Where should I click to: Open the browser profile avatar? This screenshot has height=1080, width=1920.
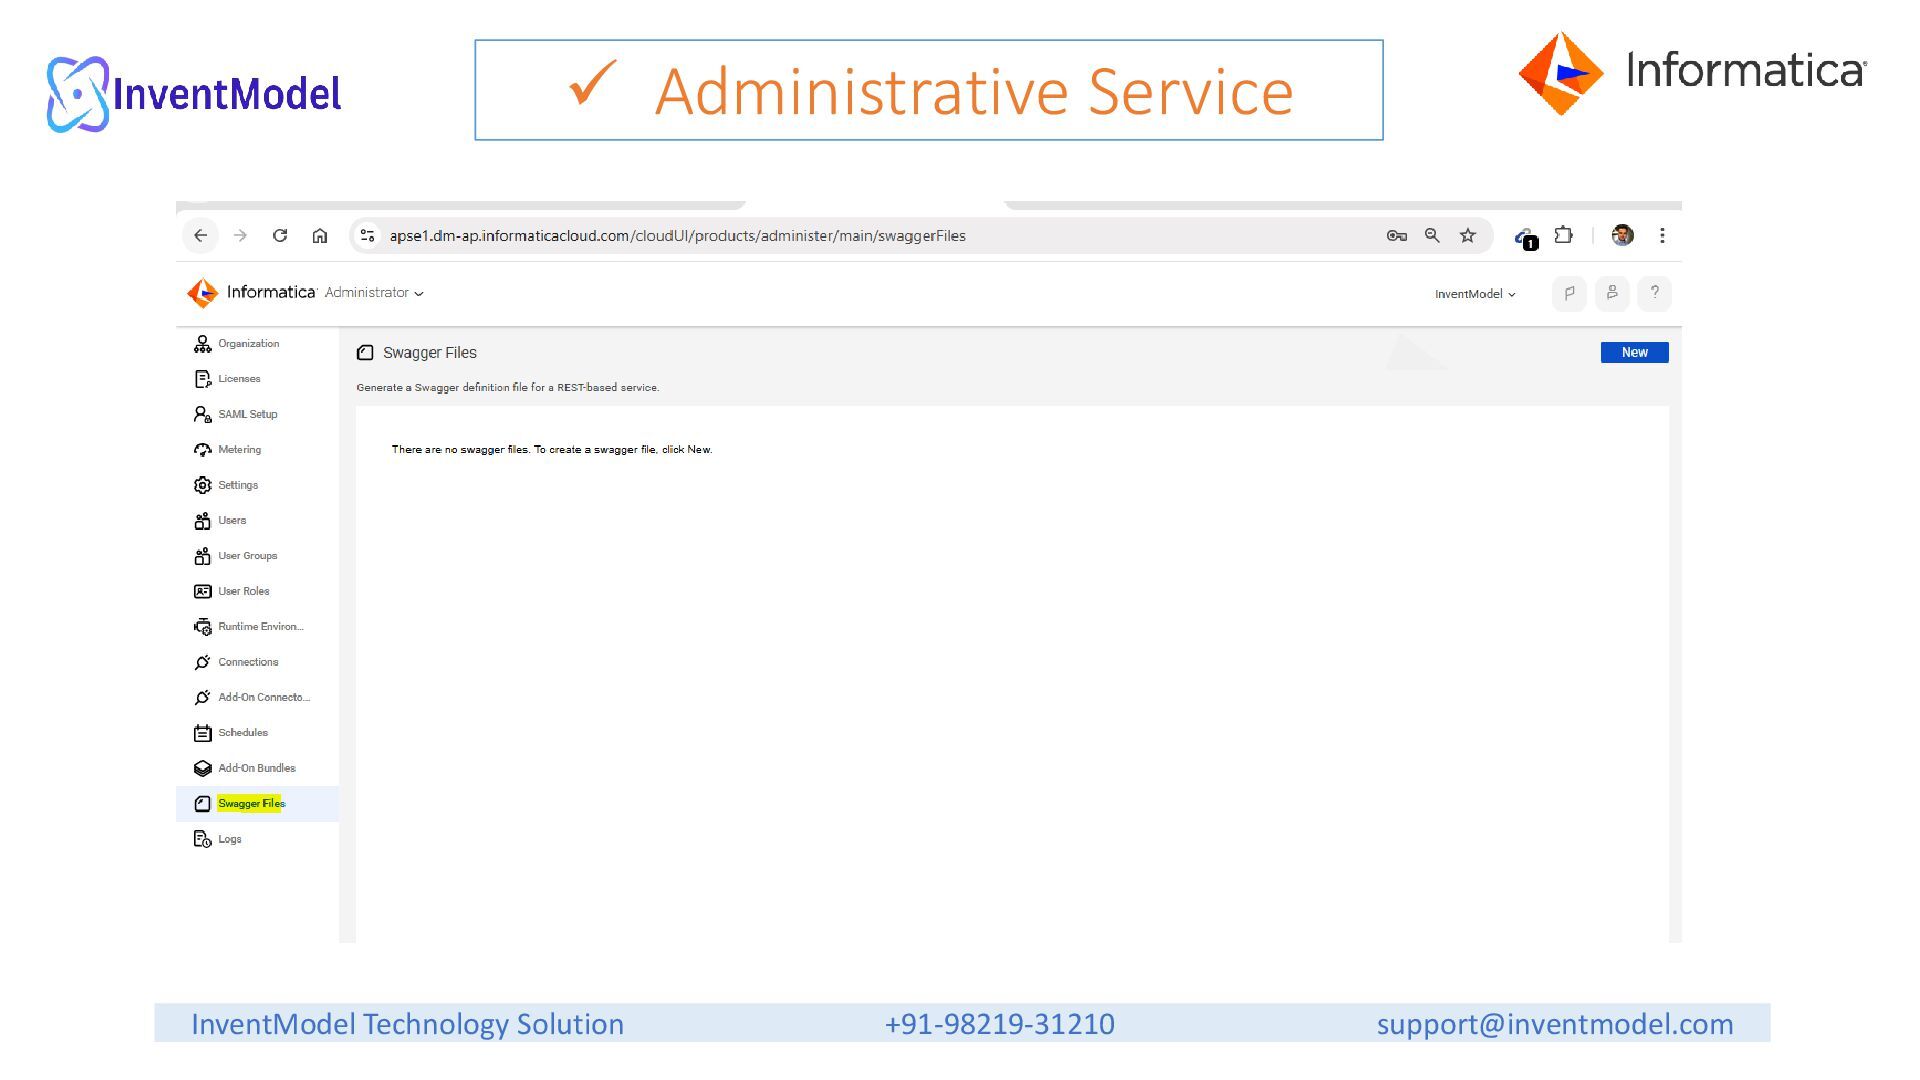pos(1623,235)
